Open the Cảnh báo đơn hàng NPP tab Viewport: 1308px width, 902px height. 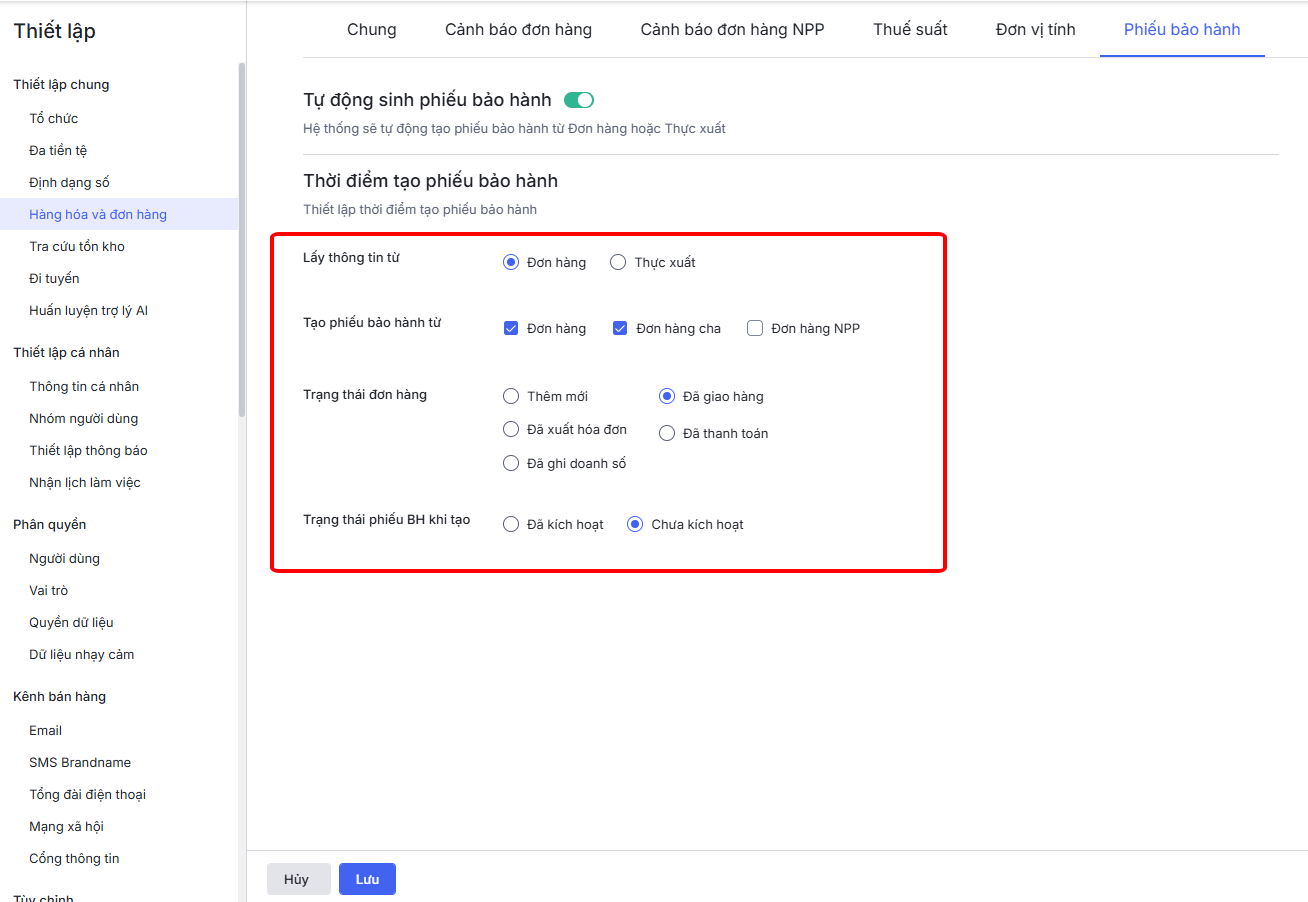(732, 29)
